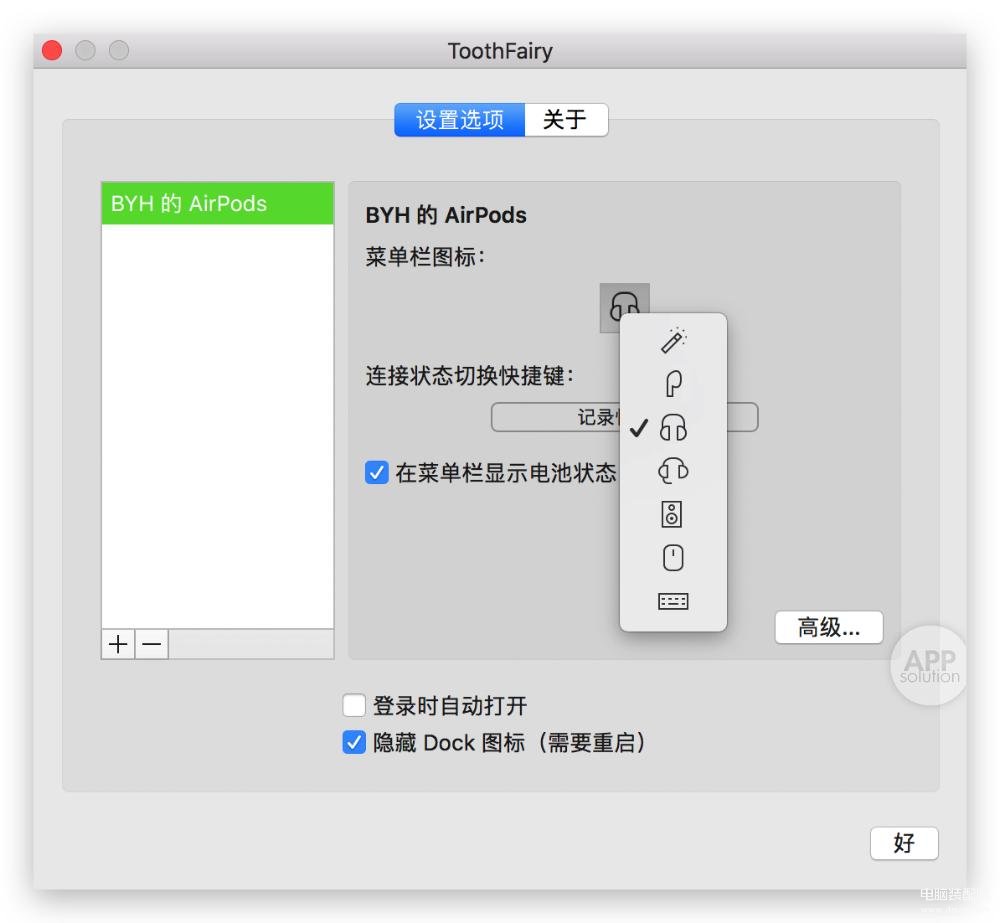1000x923 pixels.
Task: Click the 高级... button
Action: pos(828,628)
